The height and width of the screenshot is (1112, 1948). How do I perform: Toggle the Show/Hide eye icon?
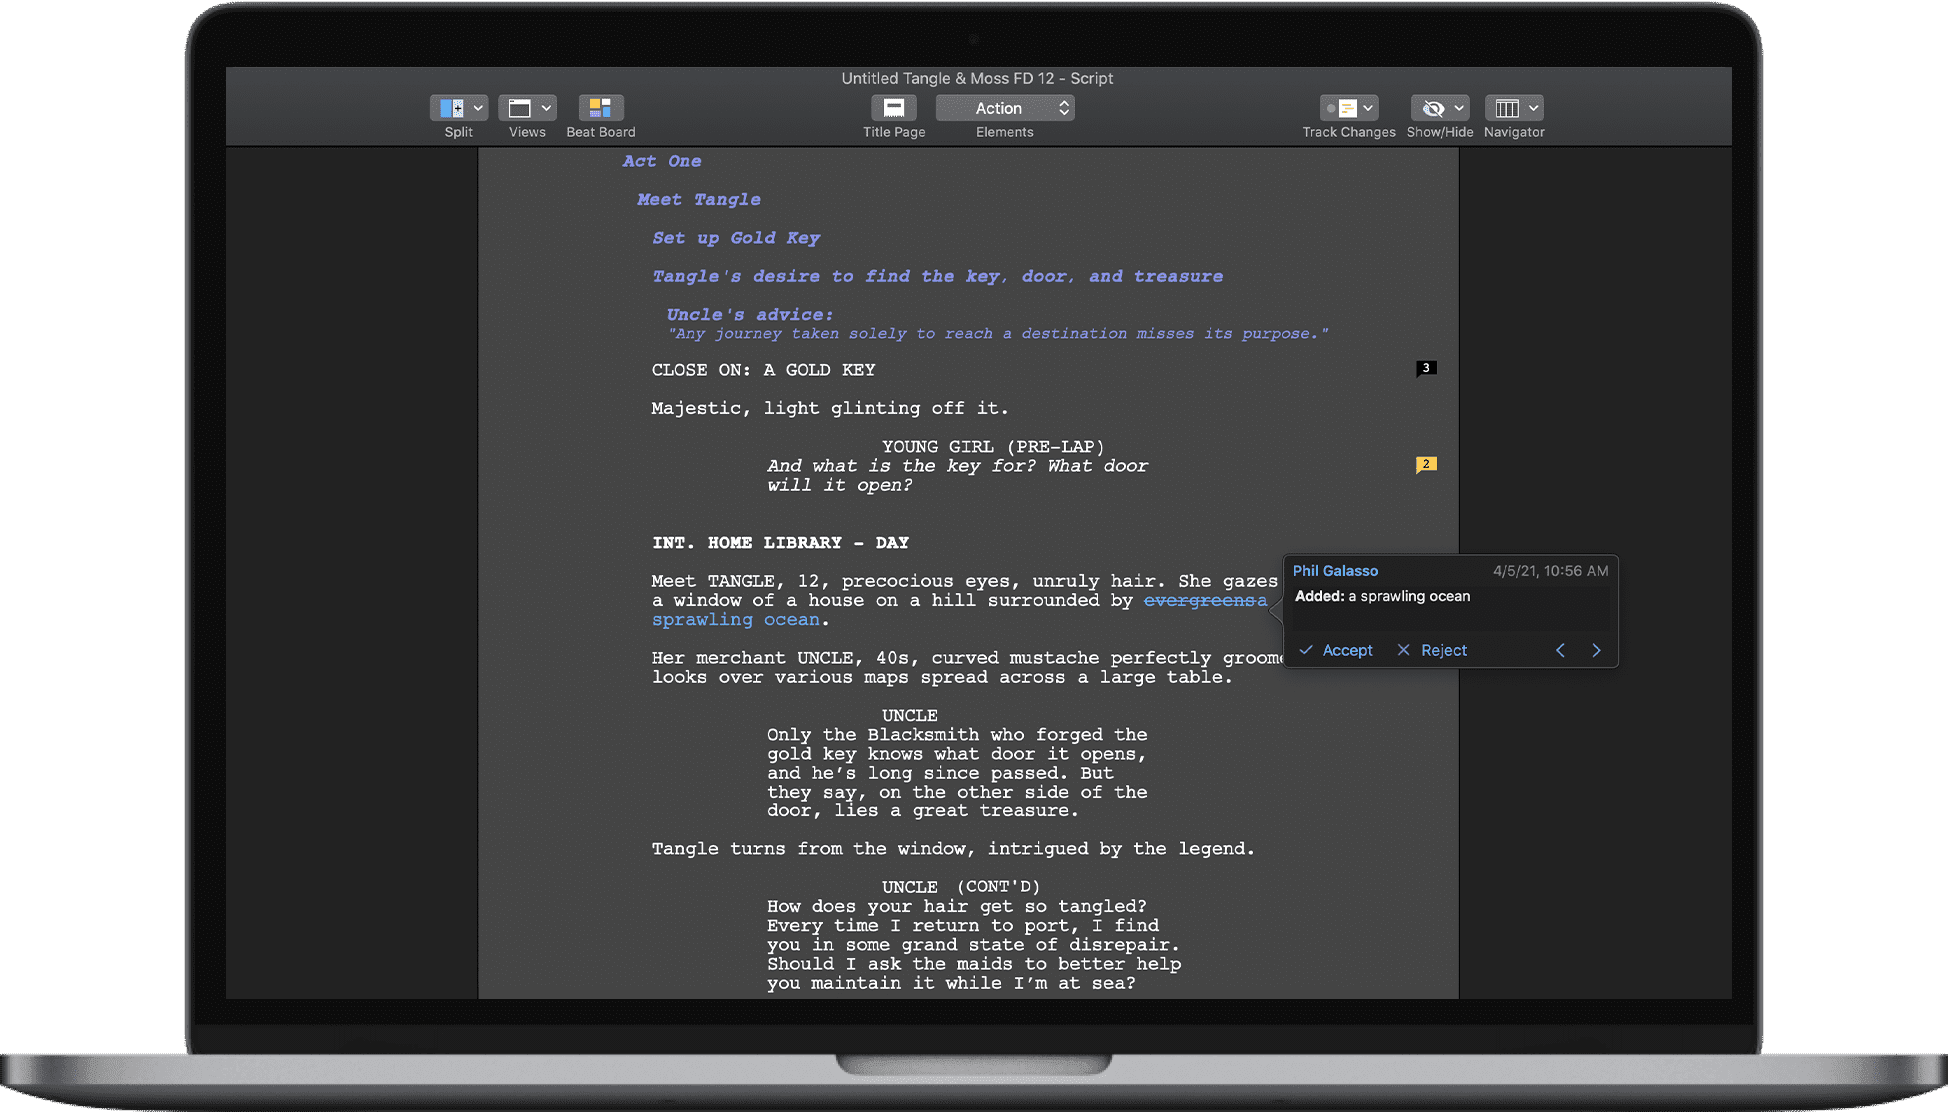(1433, 108)
